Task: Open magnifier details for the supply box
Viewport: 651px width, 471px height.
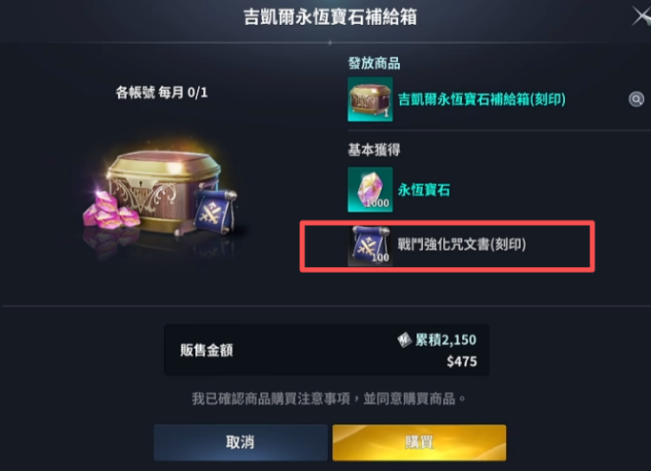Action: click(636, 99)
